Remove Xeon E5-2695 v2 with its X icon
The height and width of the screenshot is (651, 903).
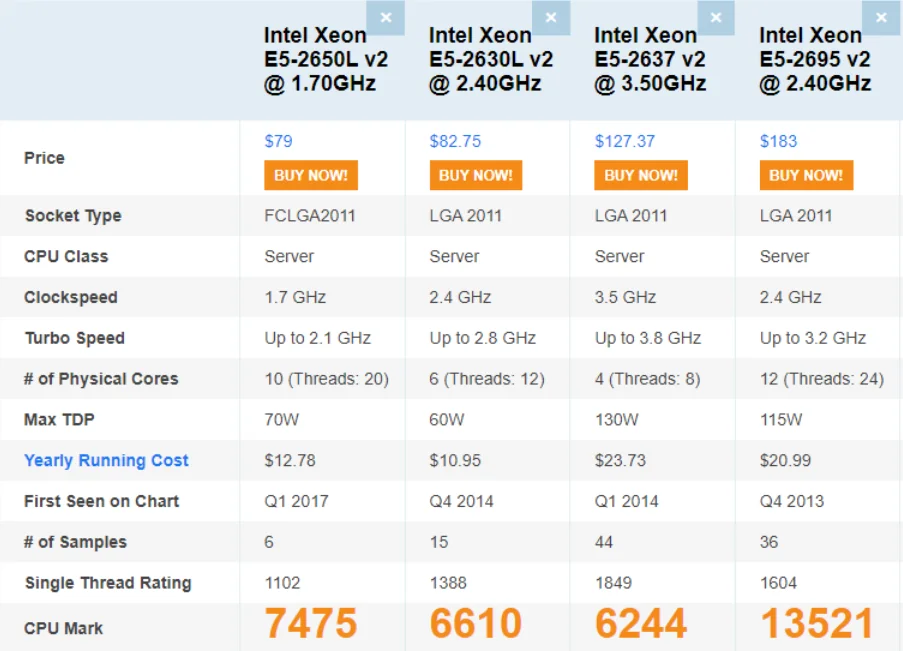[x=881, y=18]
